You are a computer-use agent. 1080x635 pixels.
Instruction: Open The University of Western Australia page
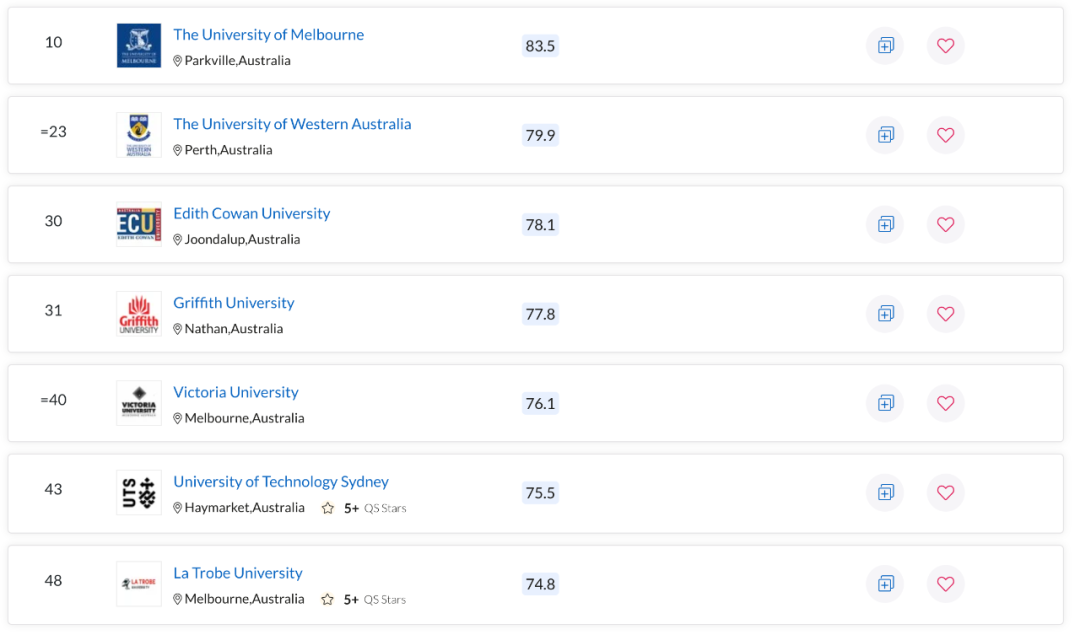(292, 124)
